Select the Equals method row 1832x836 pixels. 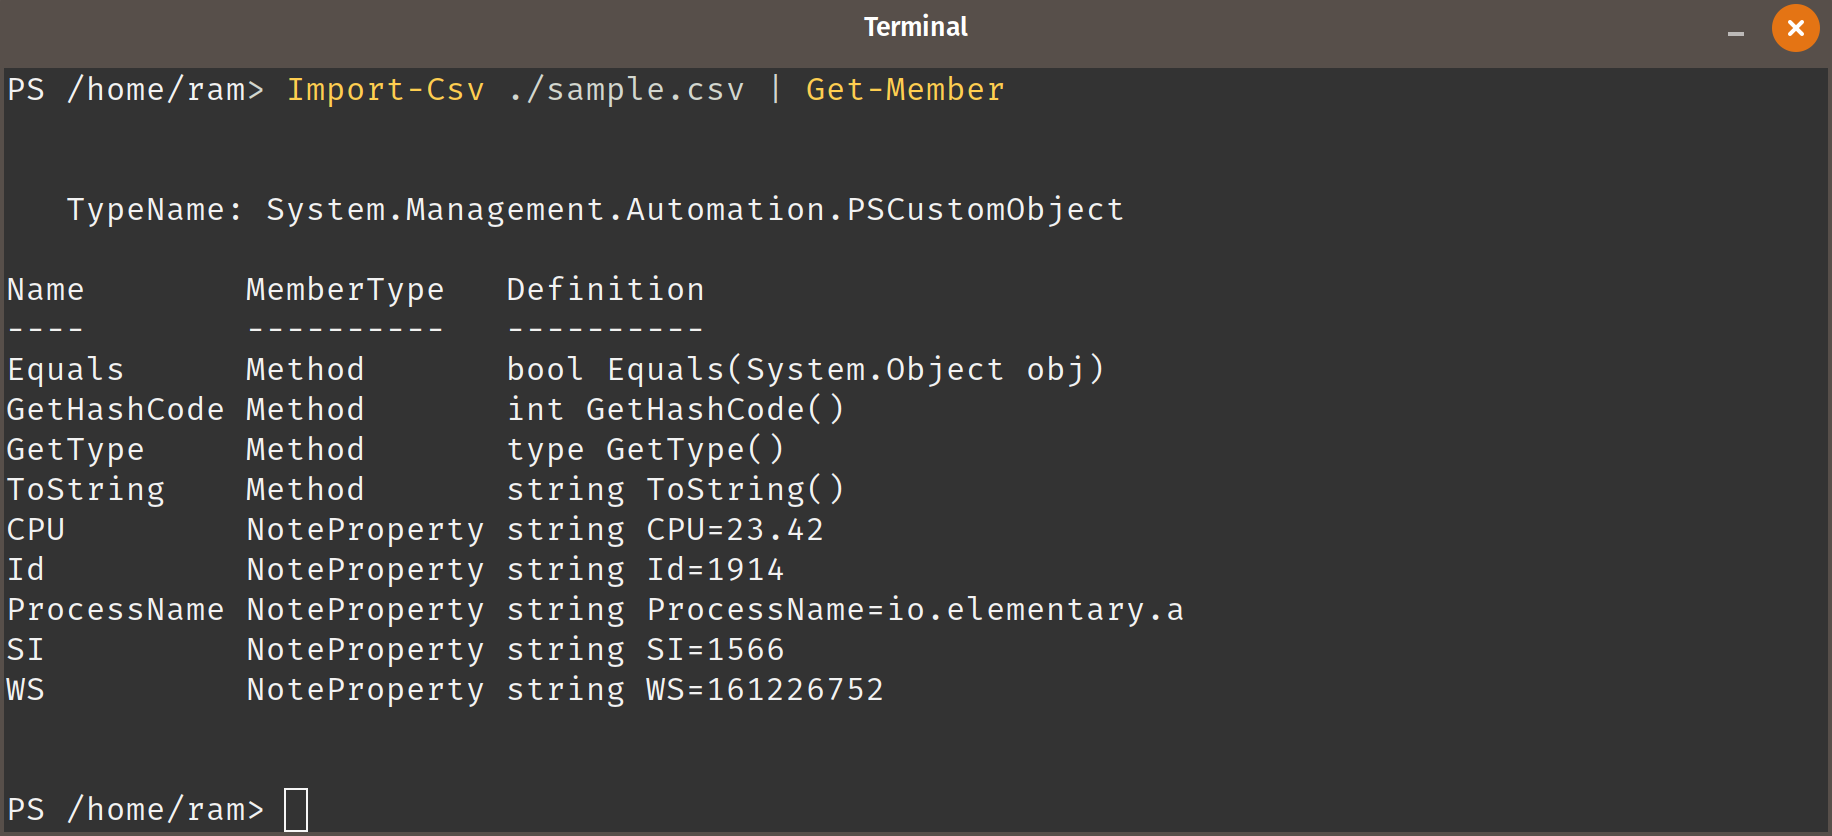(x=555, y=370)
